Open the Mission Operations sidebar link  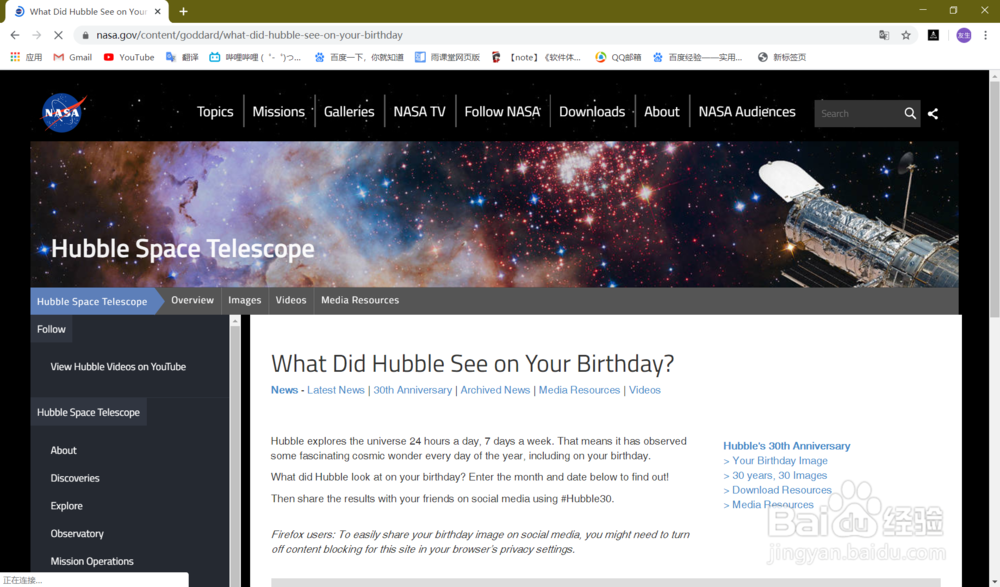(x=92, y=561)
